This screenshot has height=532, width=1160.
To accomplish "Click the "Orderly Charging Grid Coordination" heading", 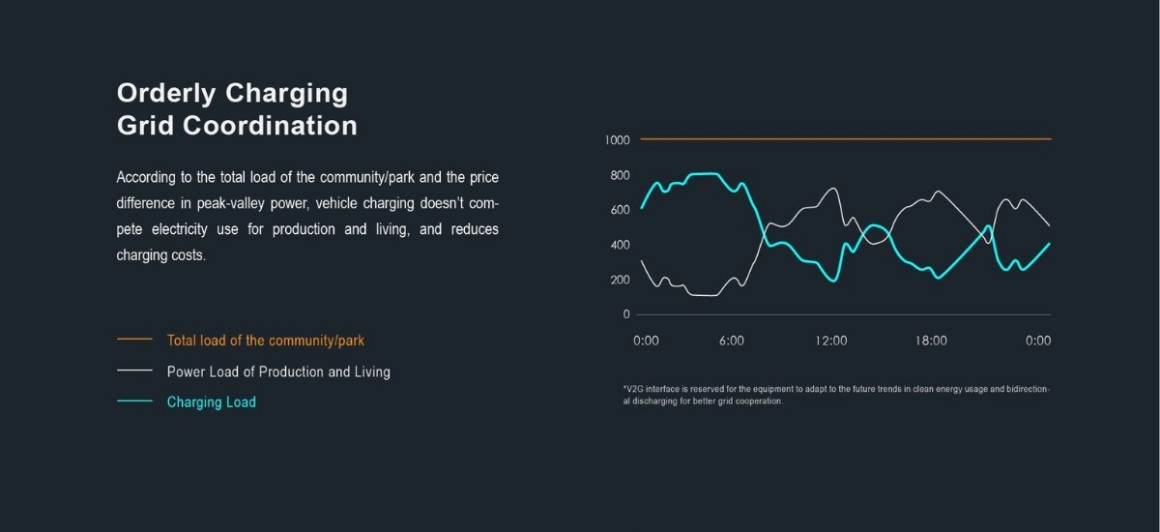I will click(236, 109).
